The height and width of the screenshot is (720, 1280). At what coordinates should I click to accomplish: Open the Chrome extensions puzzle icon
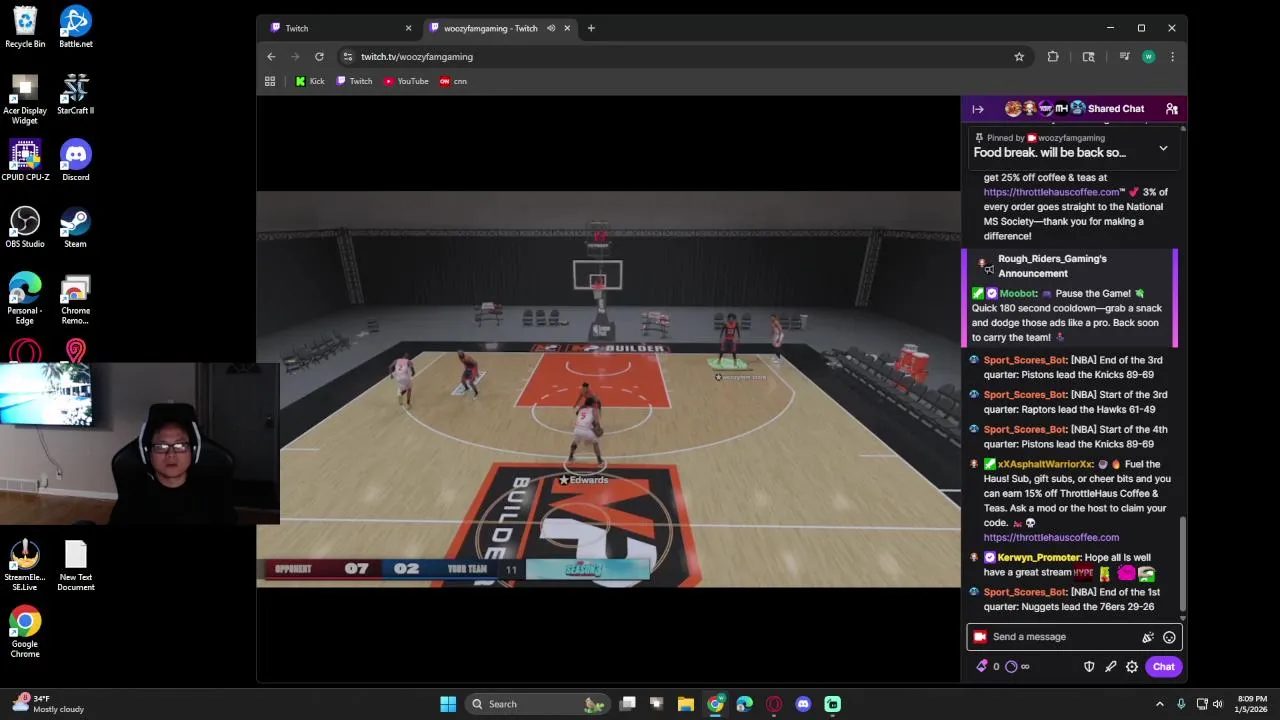[1053, 57]
